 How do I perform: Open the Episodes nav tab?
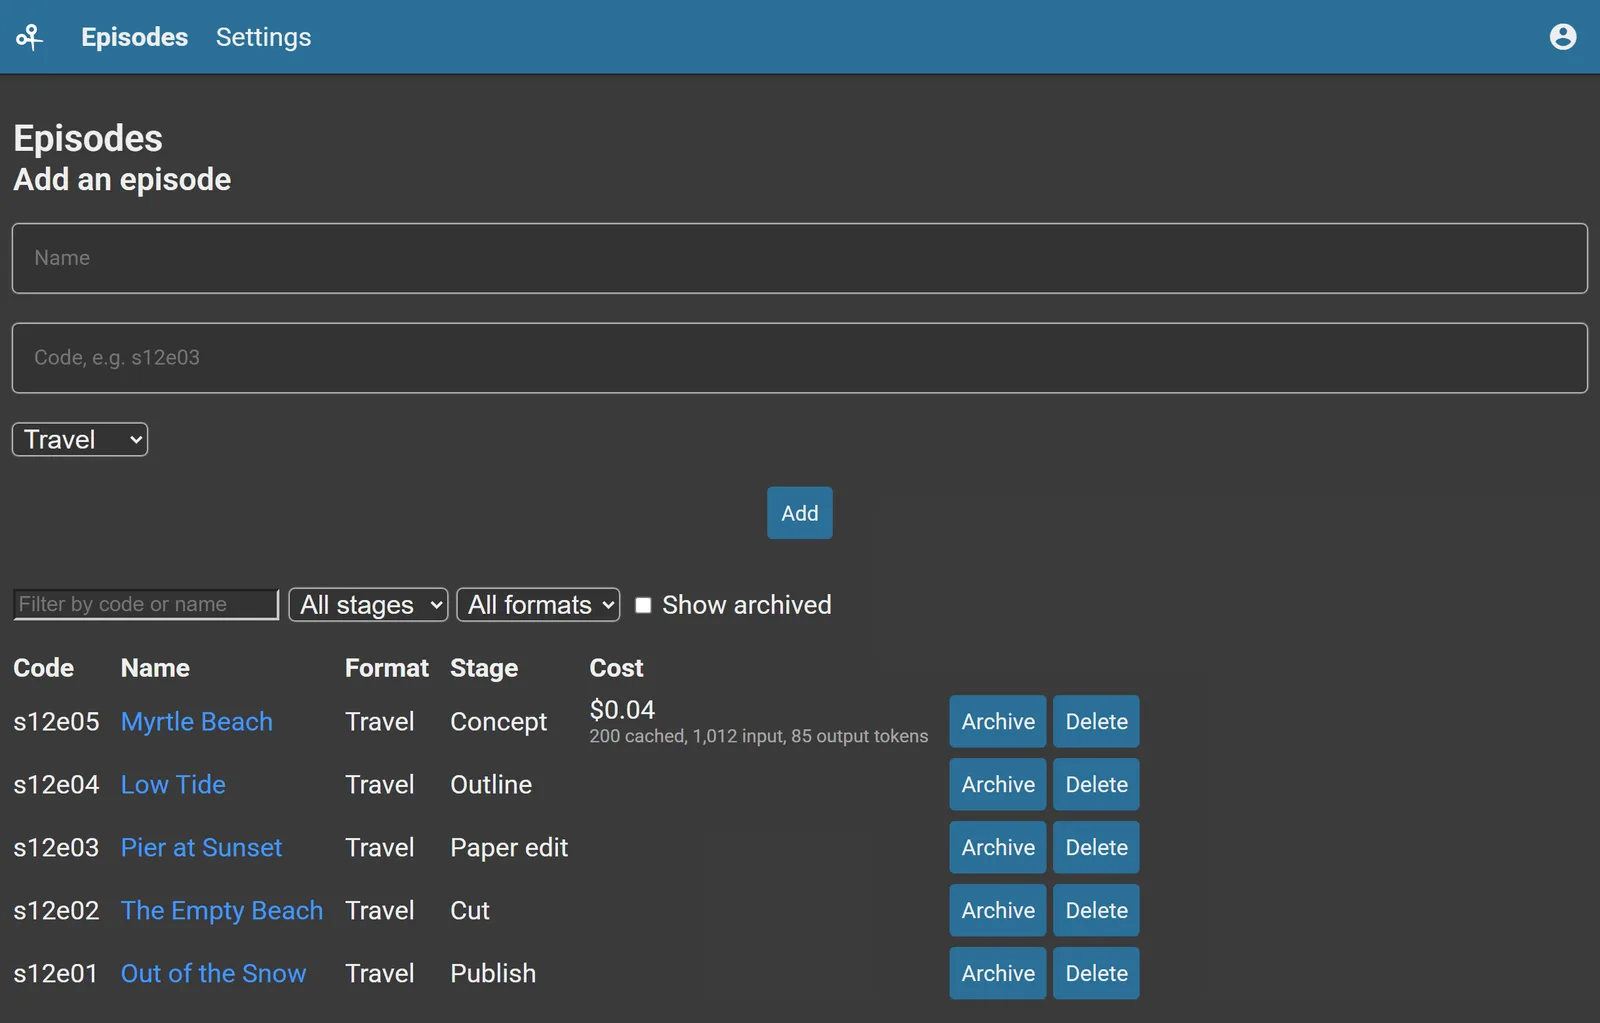[134, 37]
